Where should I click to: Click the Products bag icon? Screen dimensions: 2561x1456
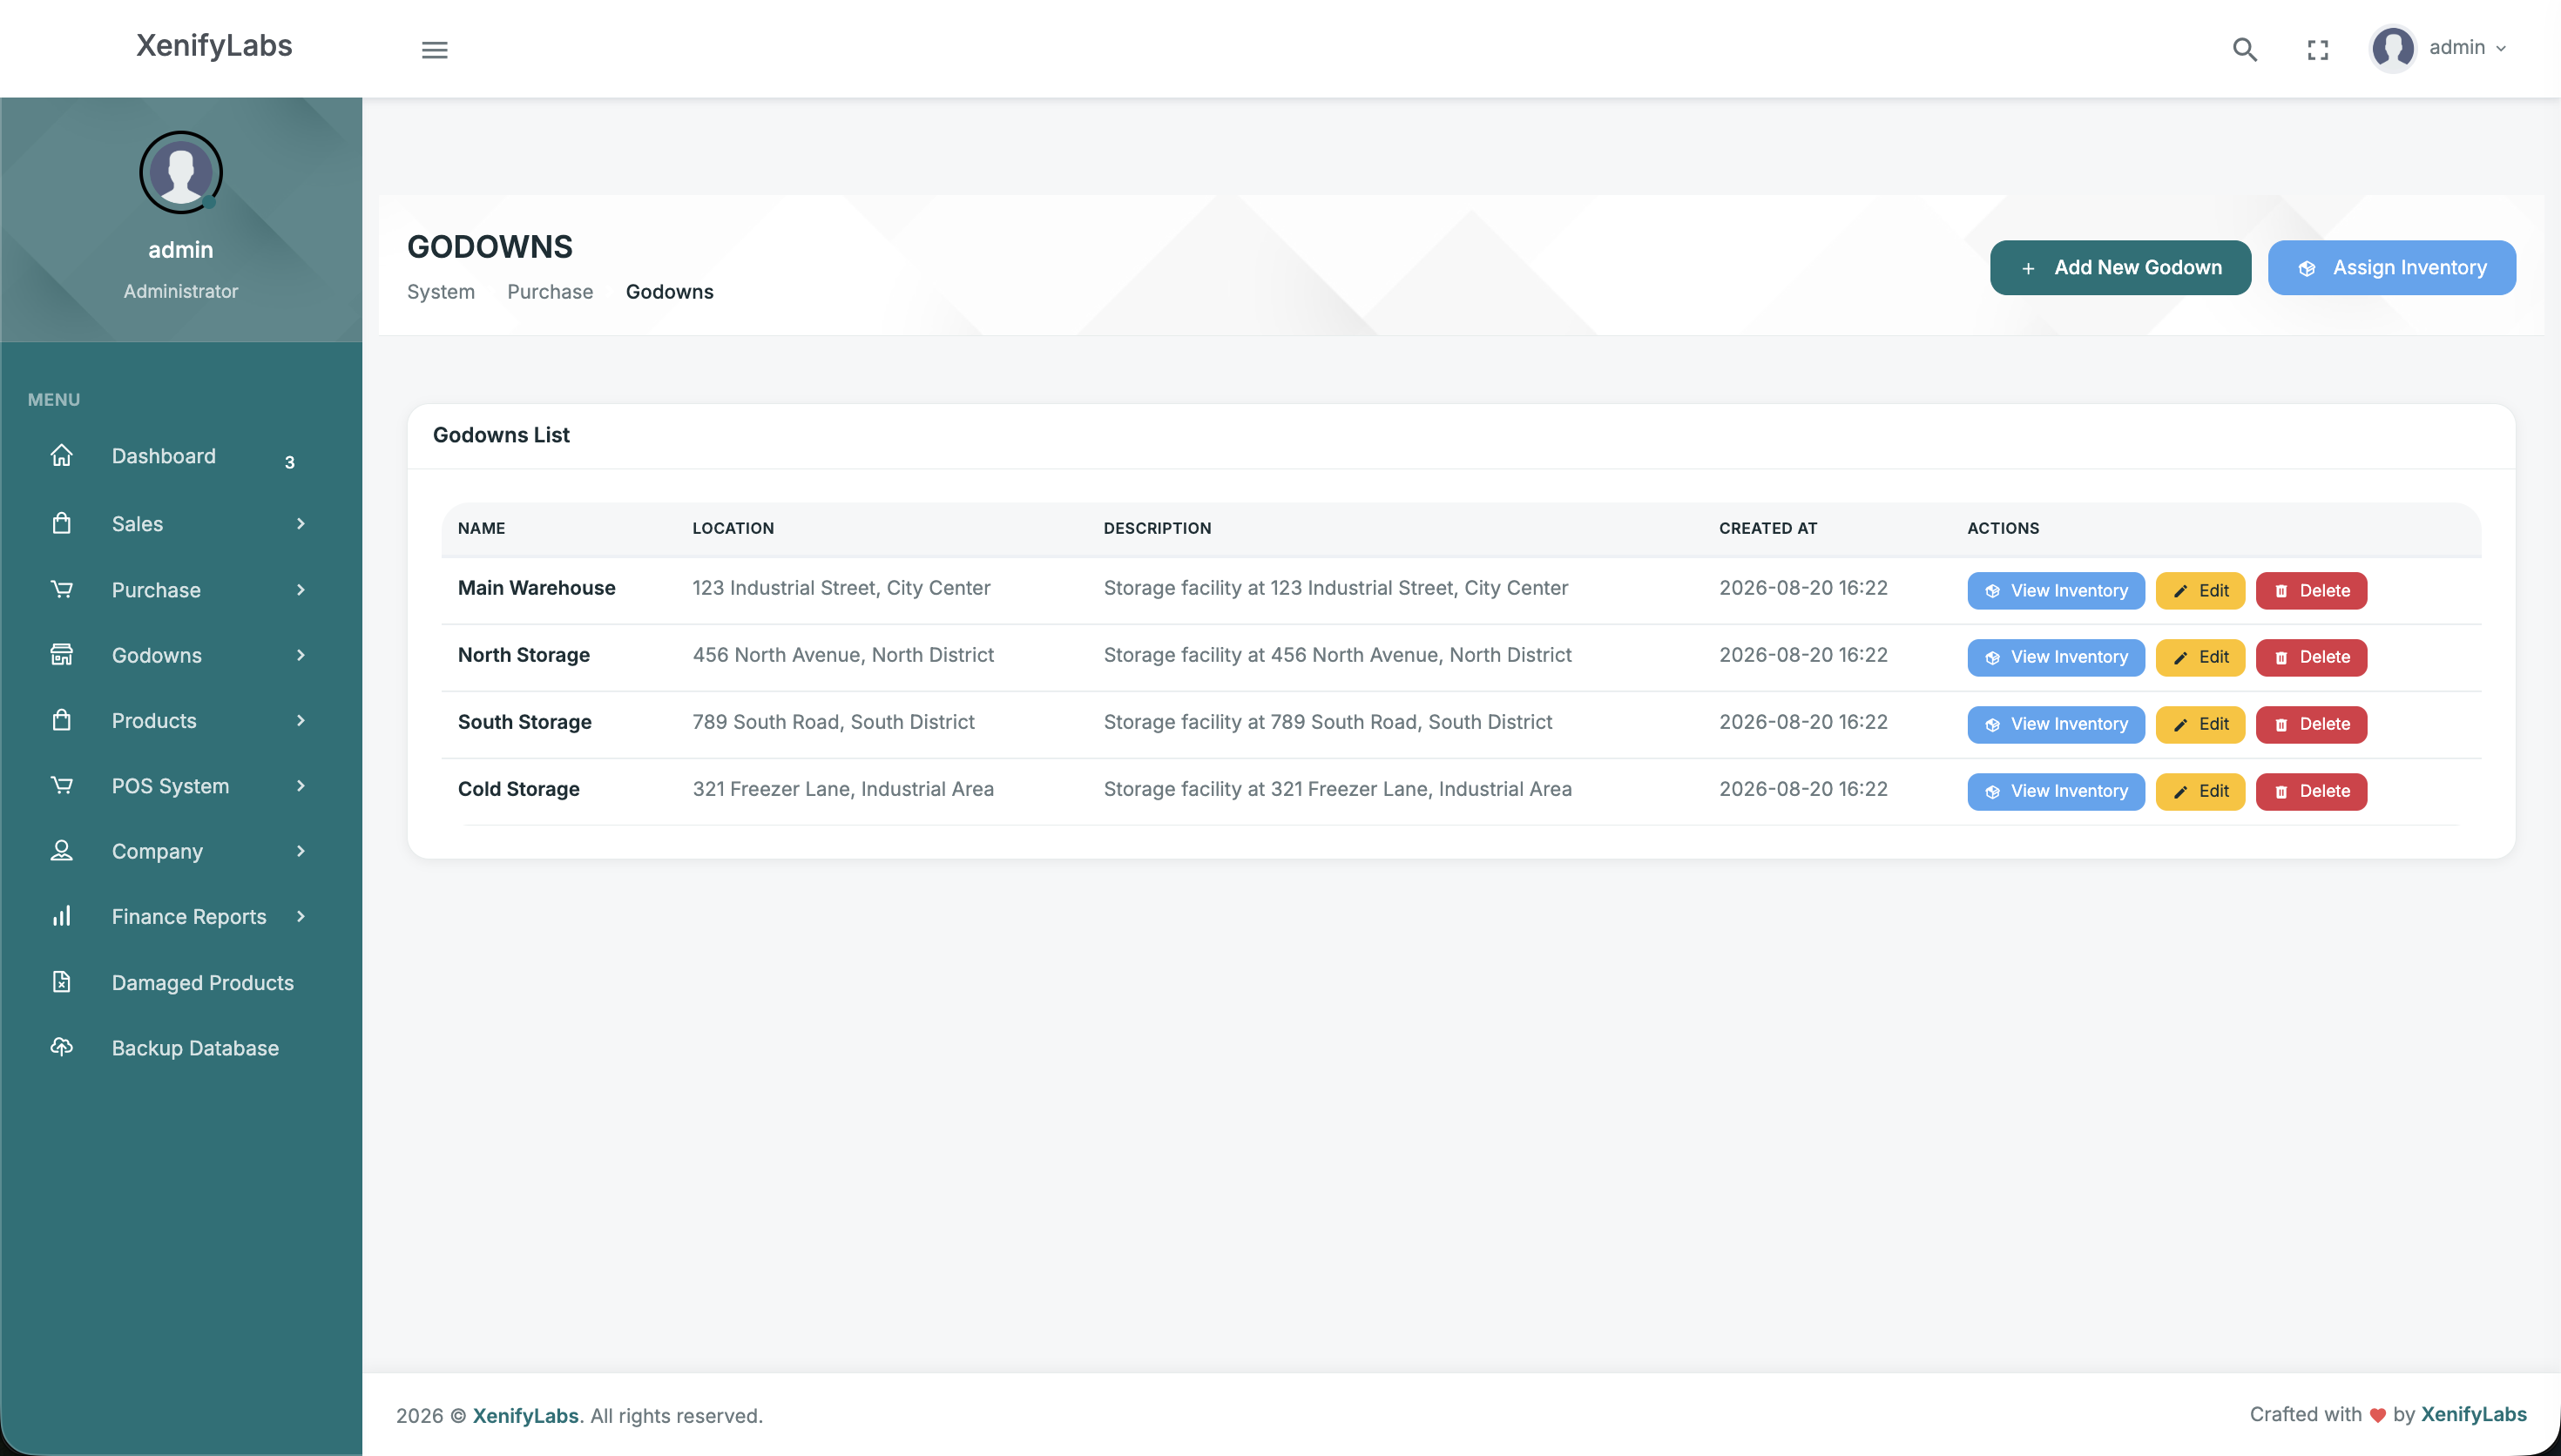click(x=62, y=720)
